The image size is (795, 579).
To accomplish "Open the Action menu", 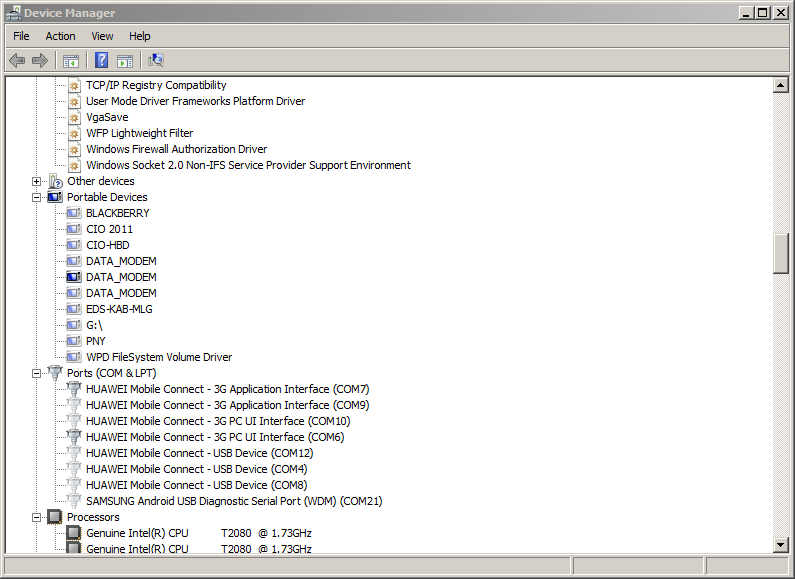I will [x=60, y=36].
